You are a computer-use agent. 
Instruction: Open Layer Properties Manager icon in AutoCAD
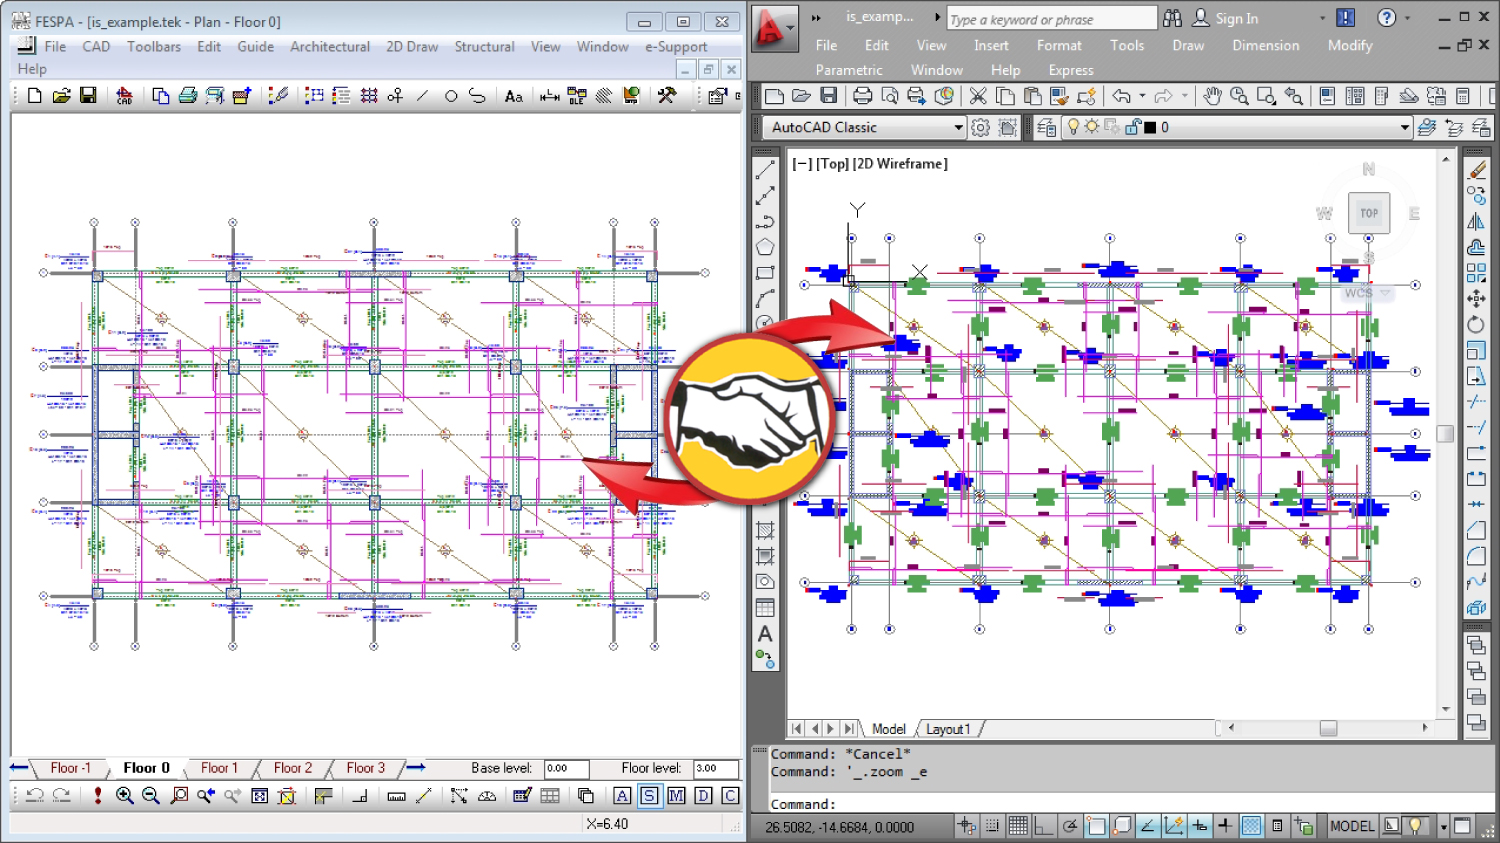(1046, 127)
